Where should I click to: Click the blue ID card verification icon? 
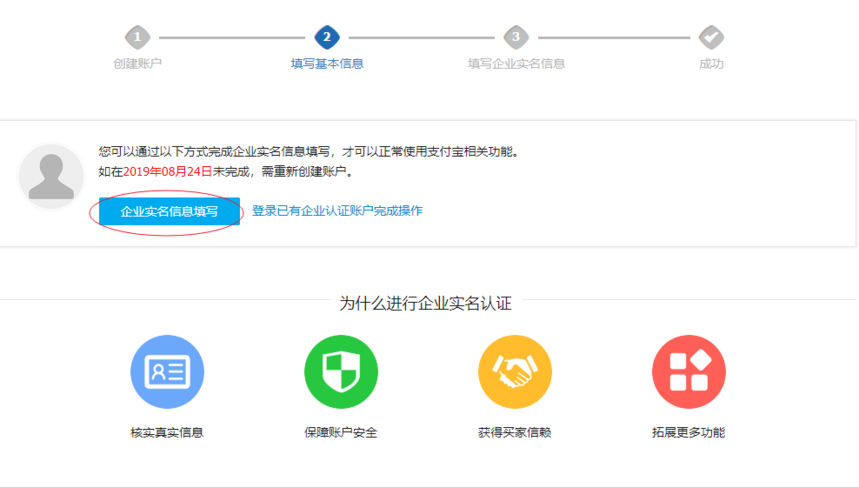pyautogui.click(x=167, y=372)
